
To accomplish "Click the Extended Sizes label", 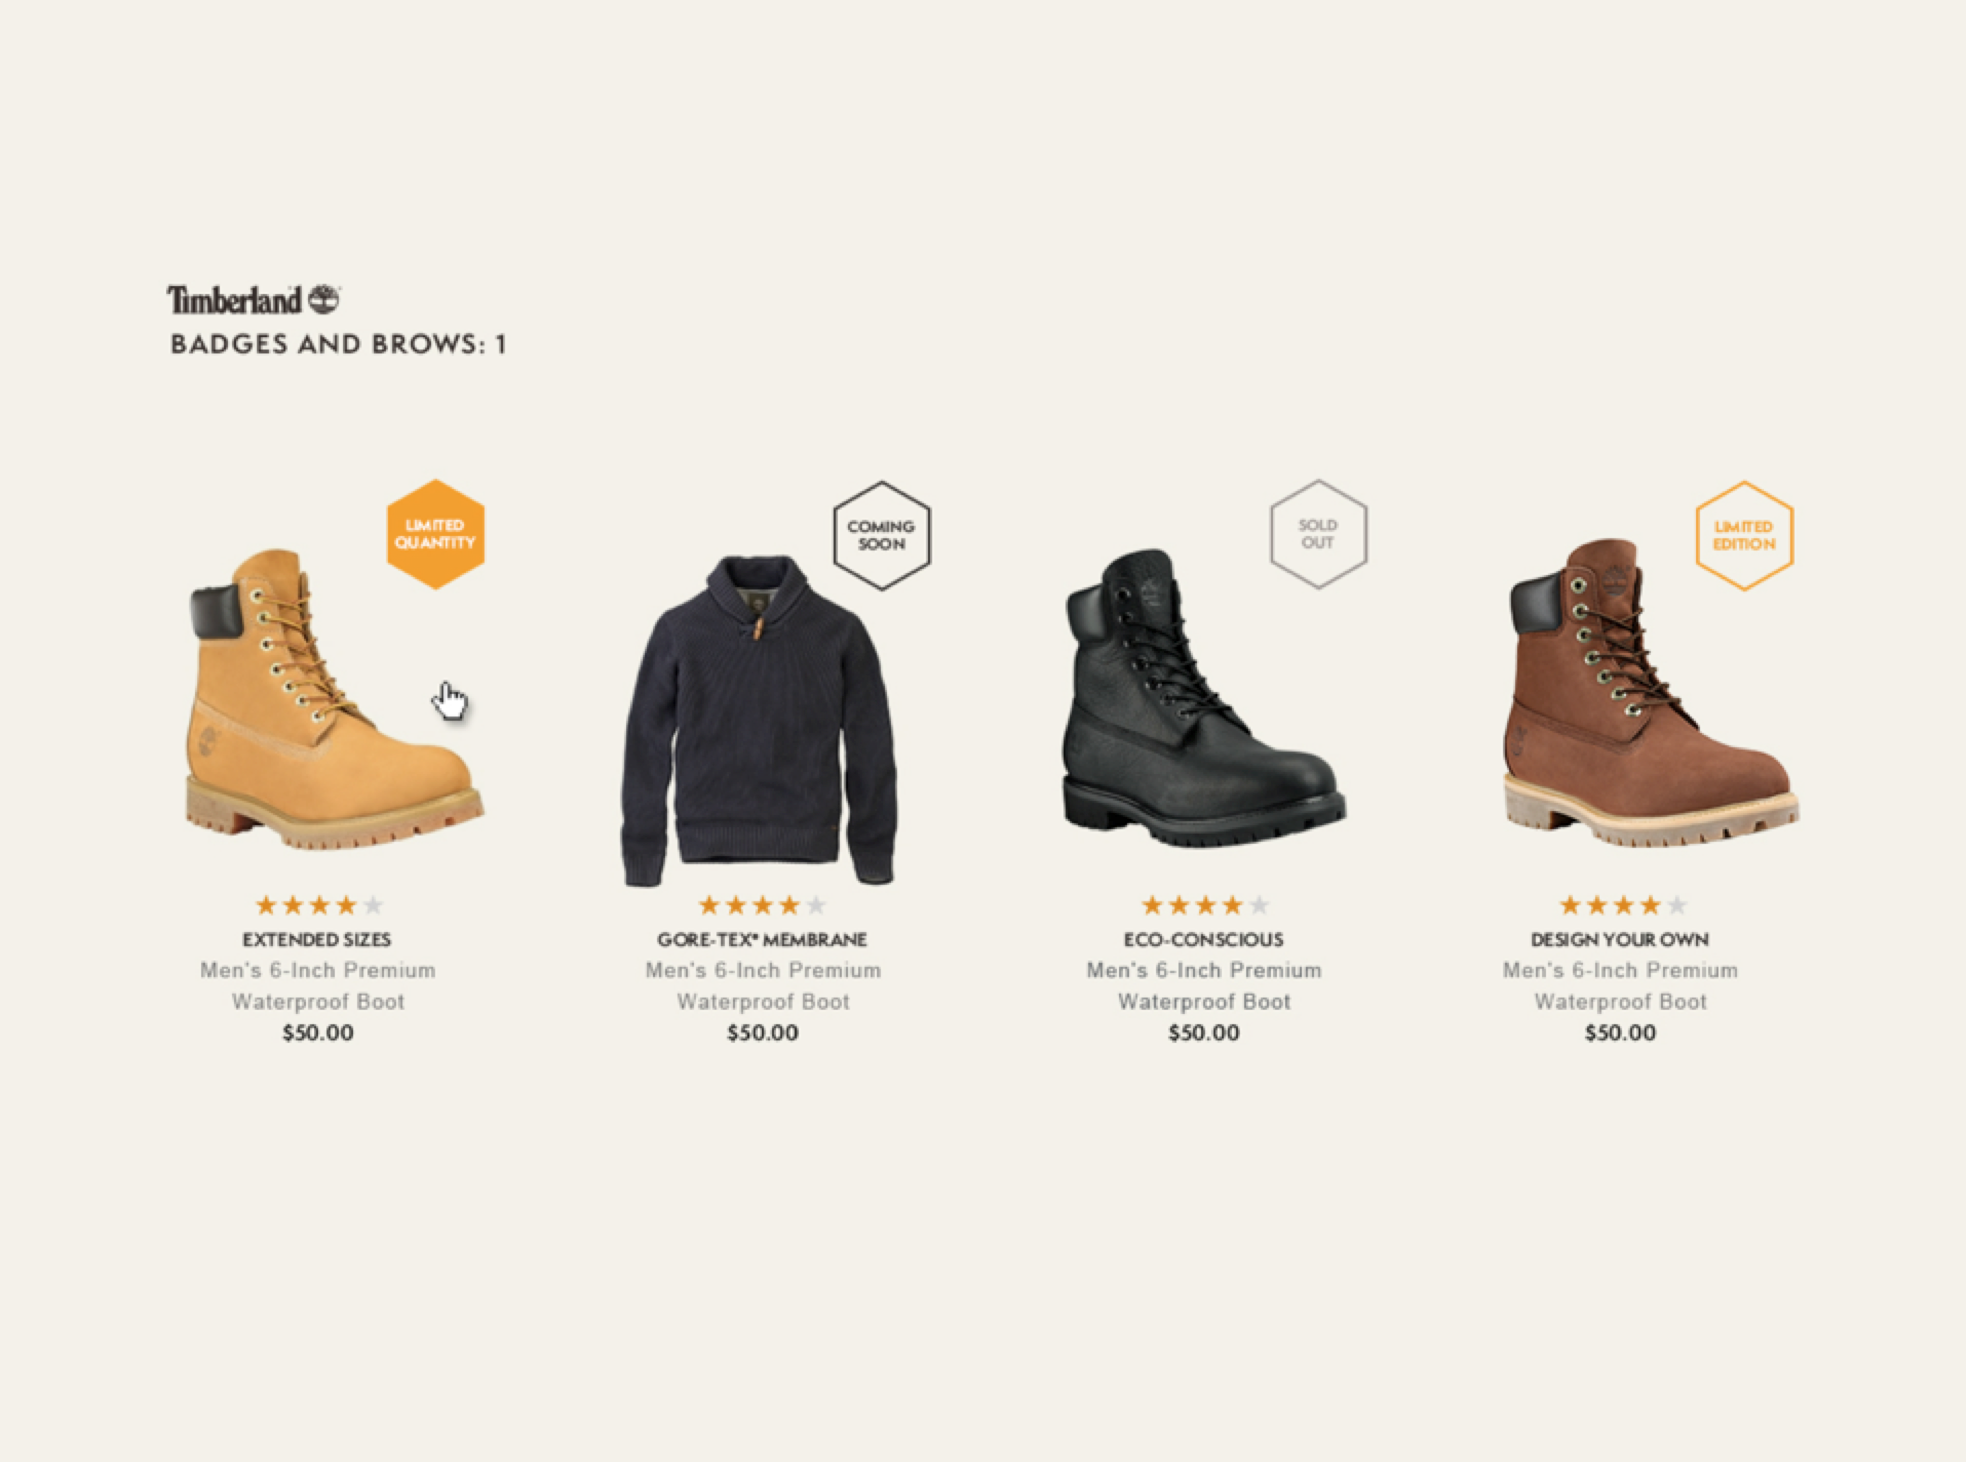I will click(x=317, y=939).
